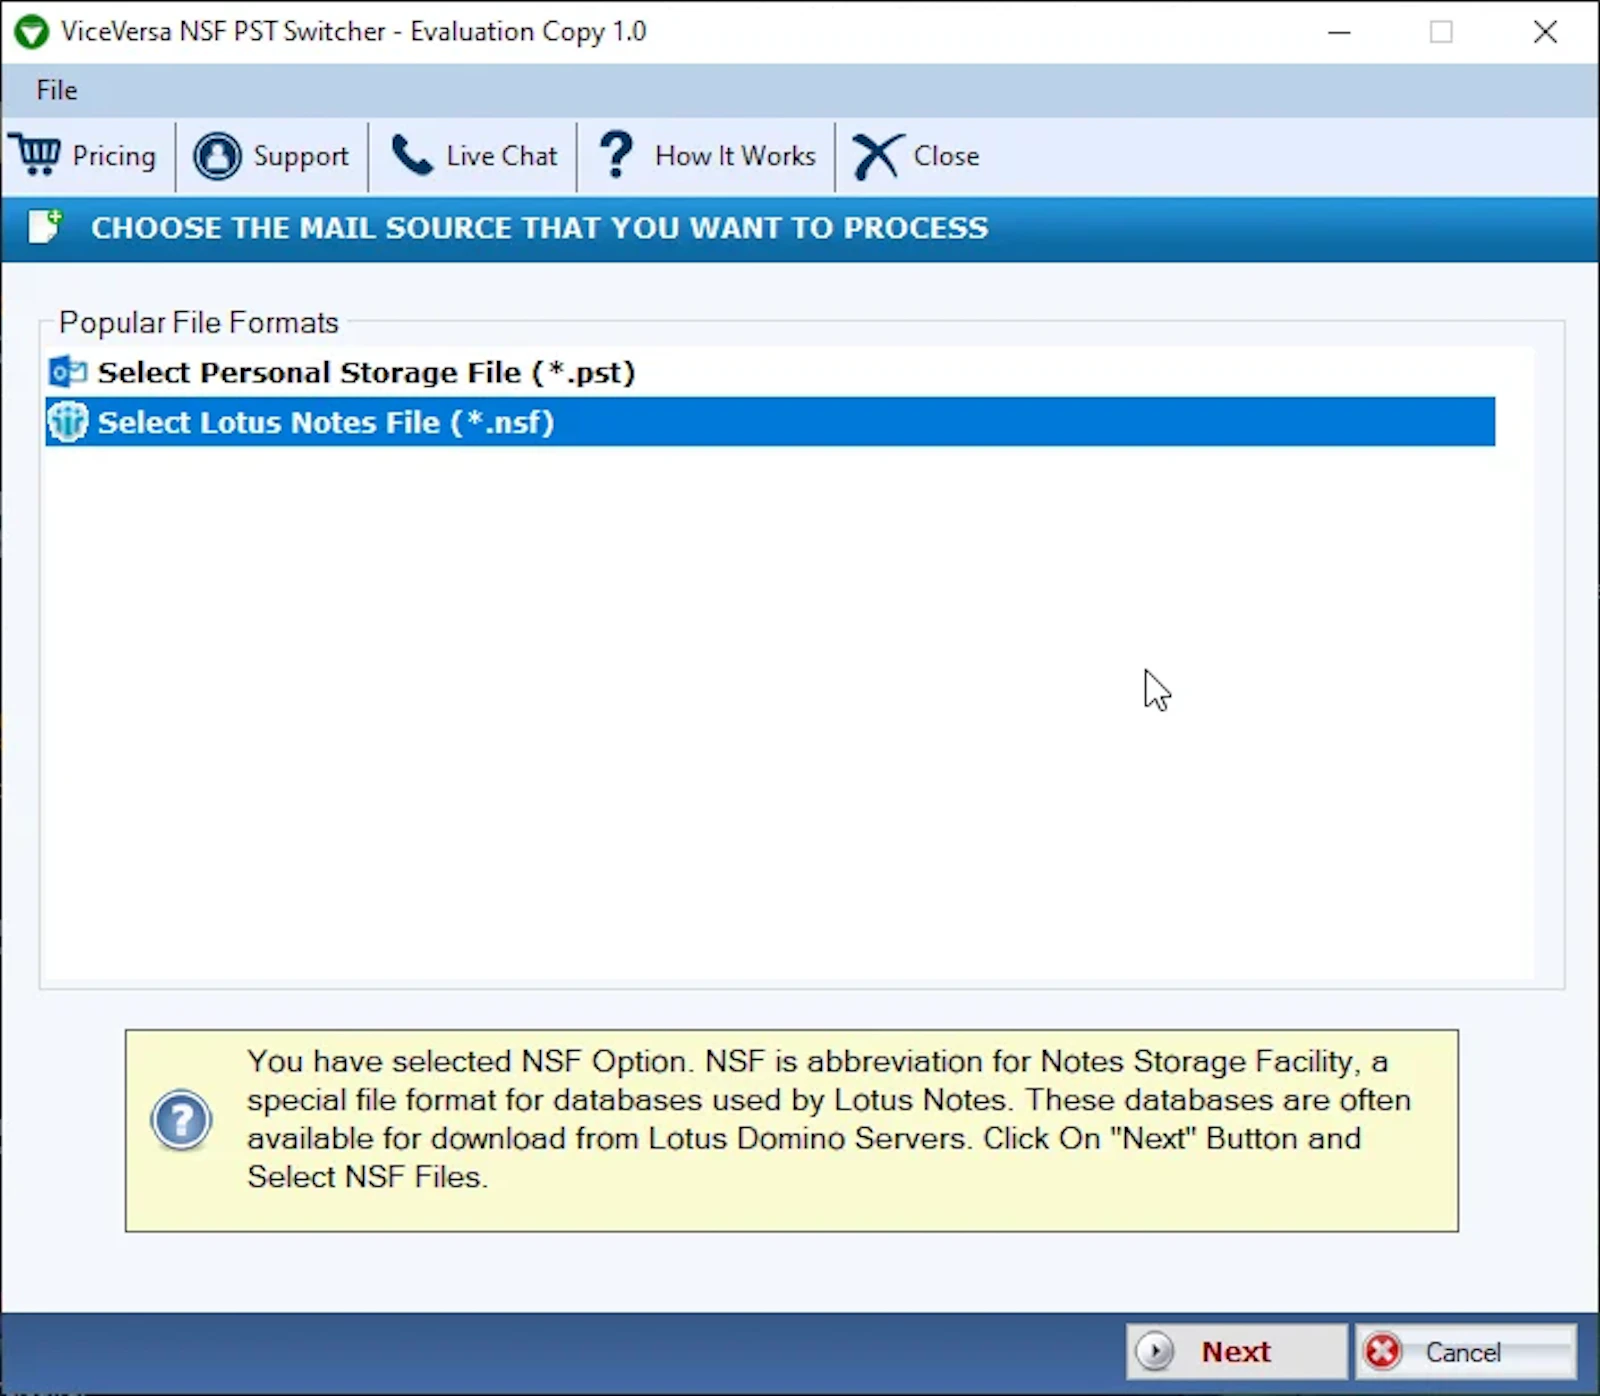Open the Pricing toolbar label
The height and width of the screenshot is (1396, 1600).
point(114,156)
